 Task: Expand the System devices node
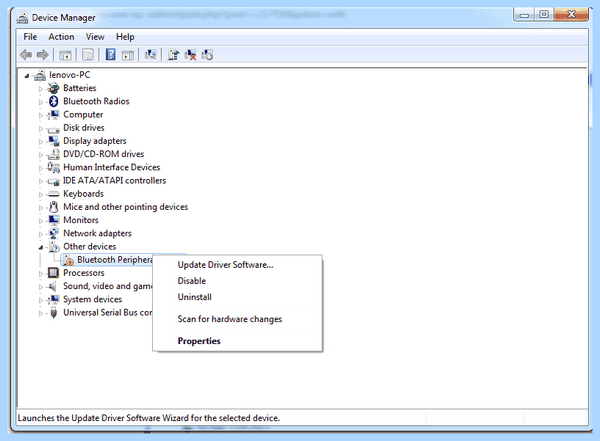[41, 300]
